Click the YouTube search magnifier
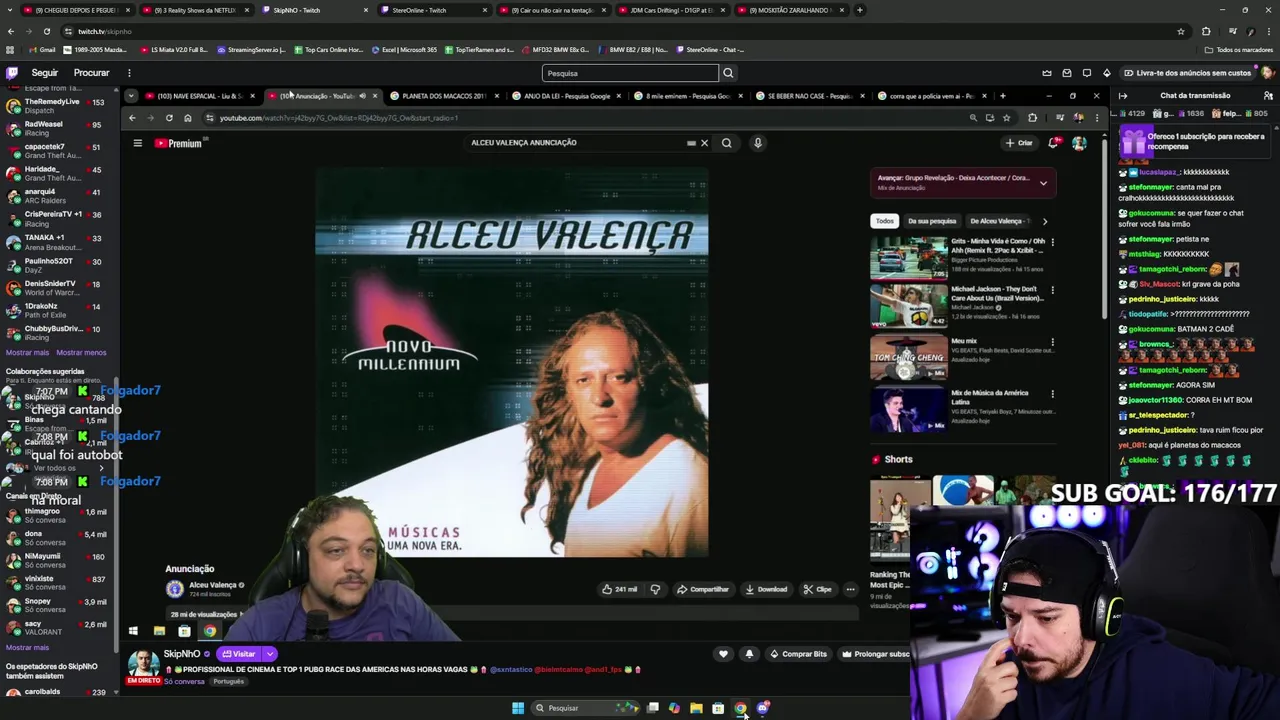The height and width of the screenshot is (720, 1280). [x=727, y=143]
